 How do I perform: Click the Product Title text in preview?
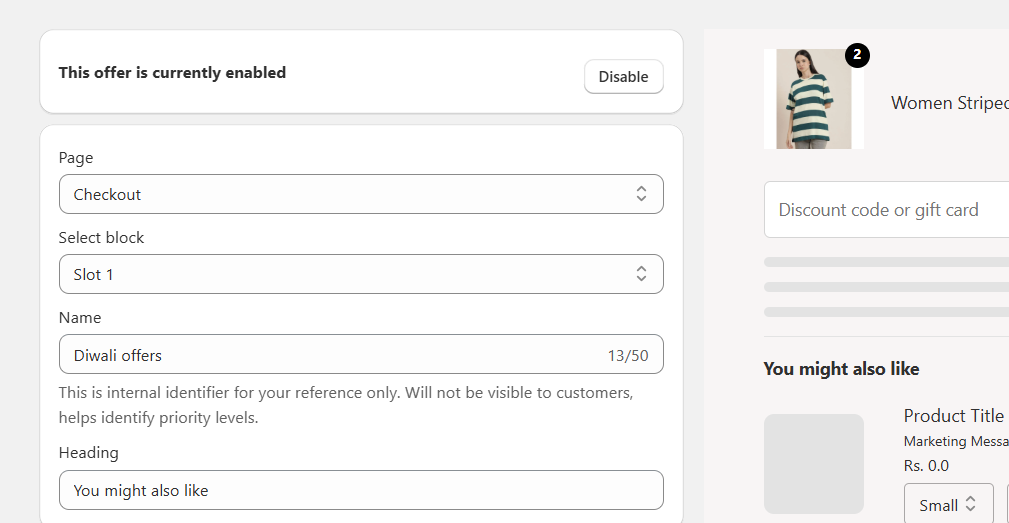(953, 416)
